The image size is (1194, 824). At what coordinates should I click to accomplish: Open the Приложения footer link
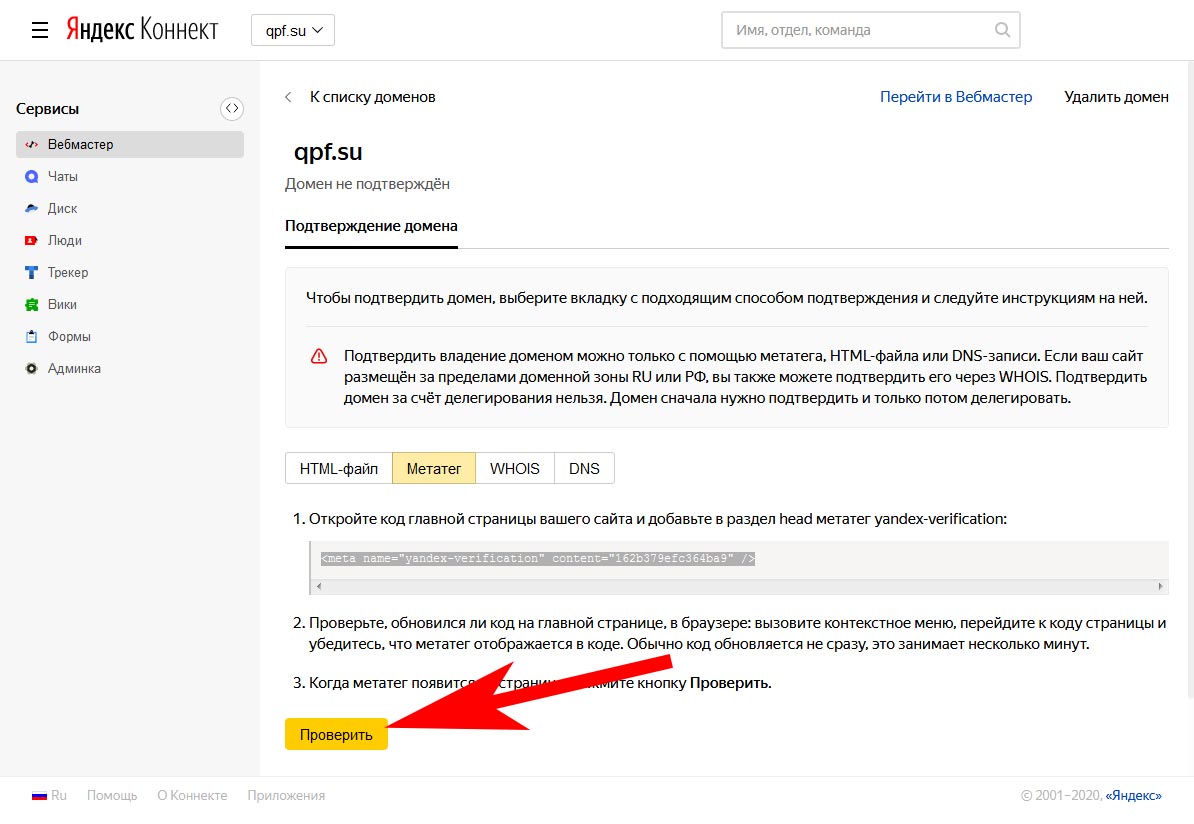(x=286, y=796)
